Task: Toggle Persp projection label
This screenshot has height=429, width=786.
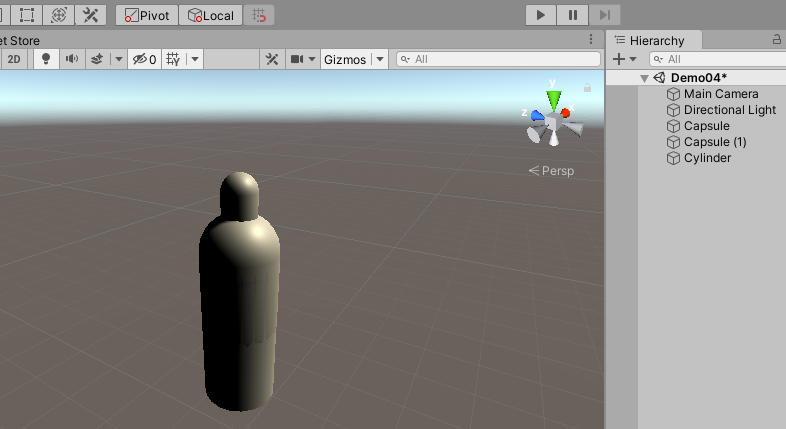Action: coord(551,171)
